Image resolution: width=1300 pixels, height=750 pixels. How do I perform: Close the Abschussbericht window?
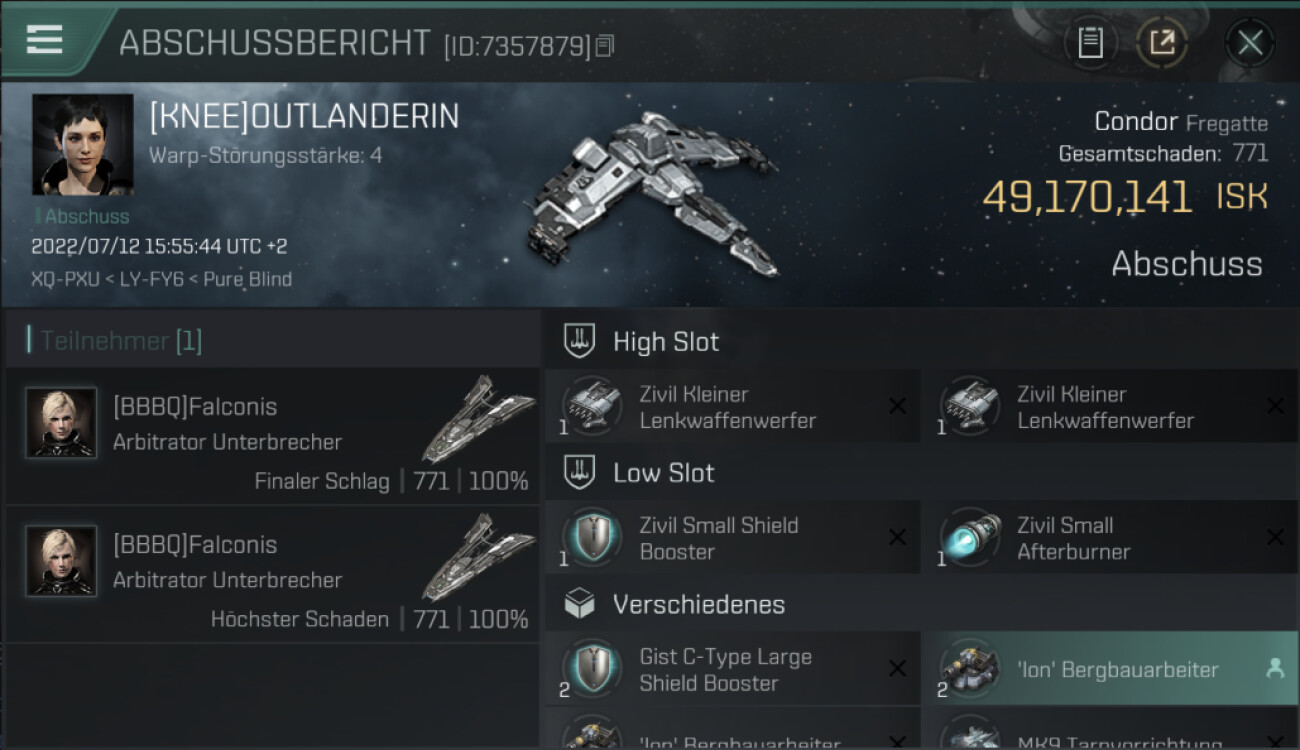(1250, 43)
